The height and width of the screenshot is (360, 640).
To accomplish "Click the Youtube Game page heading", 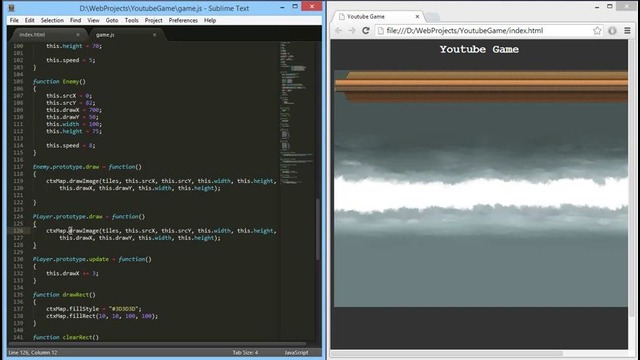I will 479,49.
